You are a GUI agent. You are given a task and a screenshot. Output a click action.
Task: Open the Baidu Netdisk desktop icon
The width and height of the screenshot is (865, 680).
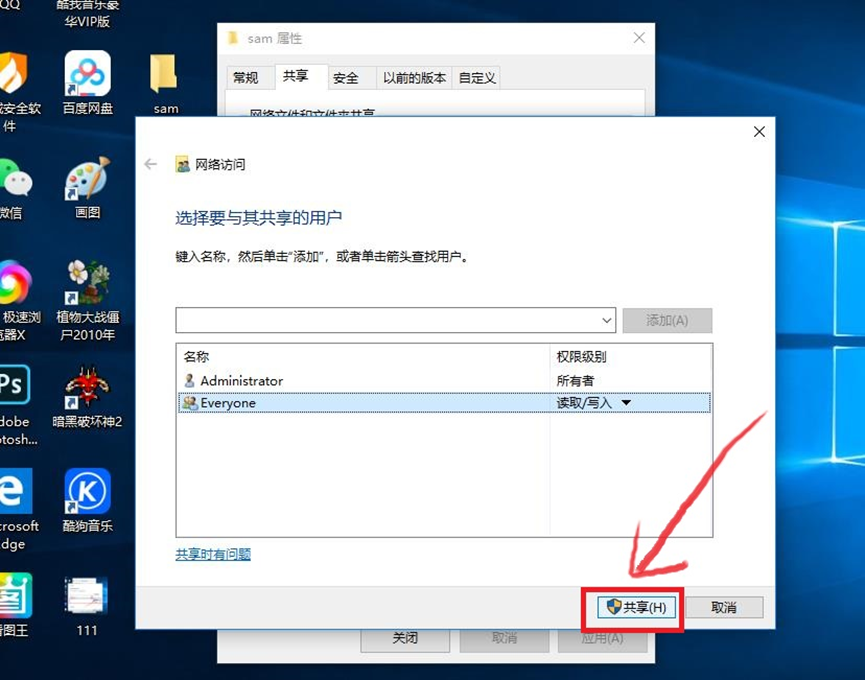click(x=88, y=74)
